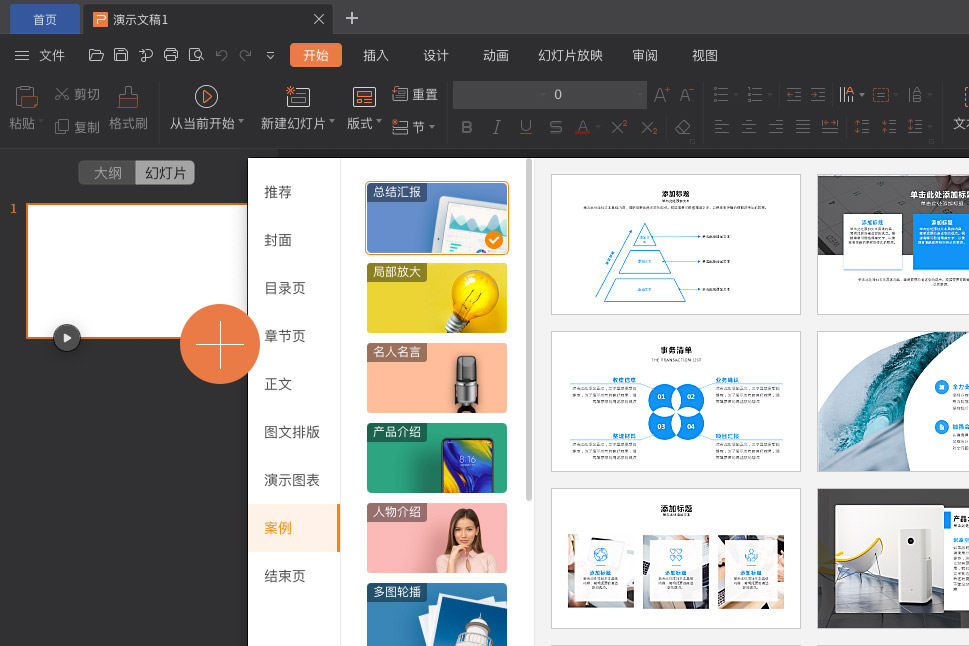
Task: Open the Review (审阅) tab
Action: point(645,55)
